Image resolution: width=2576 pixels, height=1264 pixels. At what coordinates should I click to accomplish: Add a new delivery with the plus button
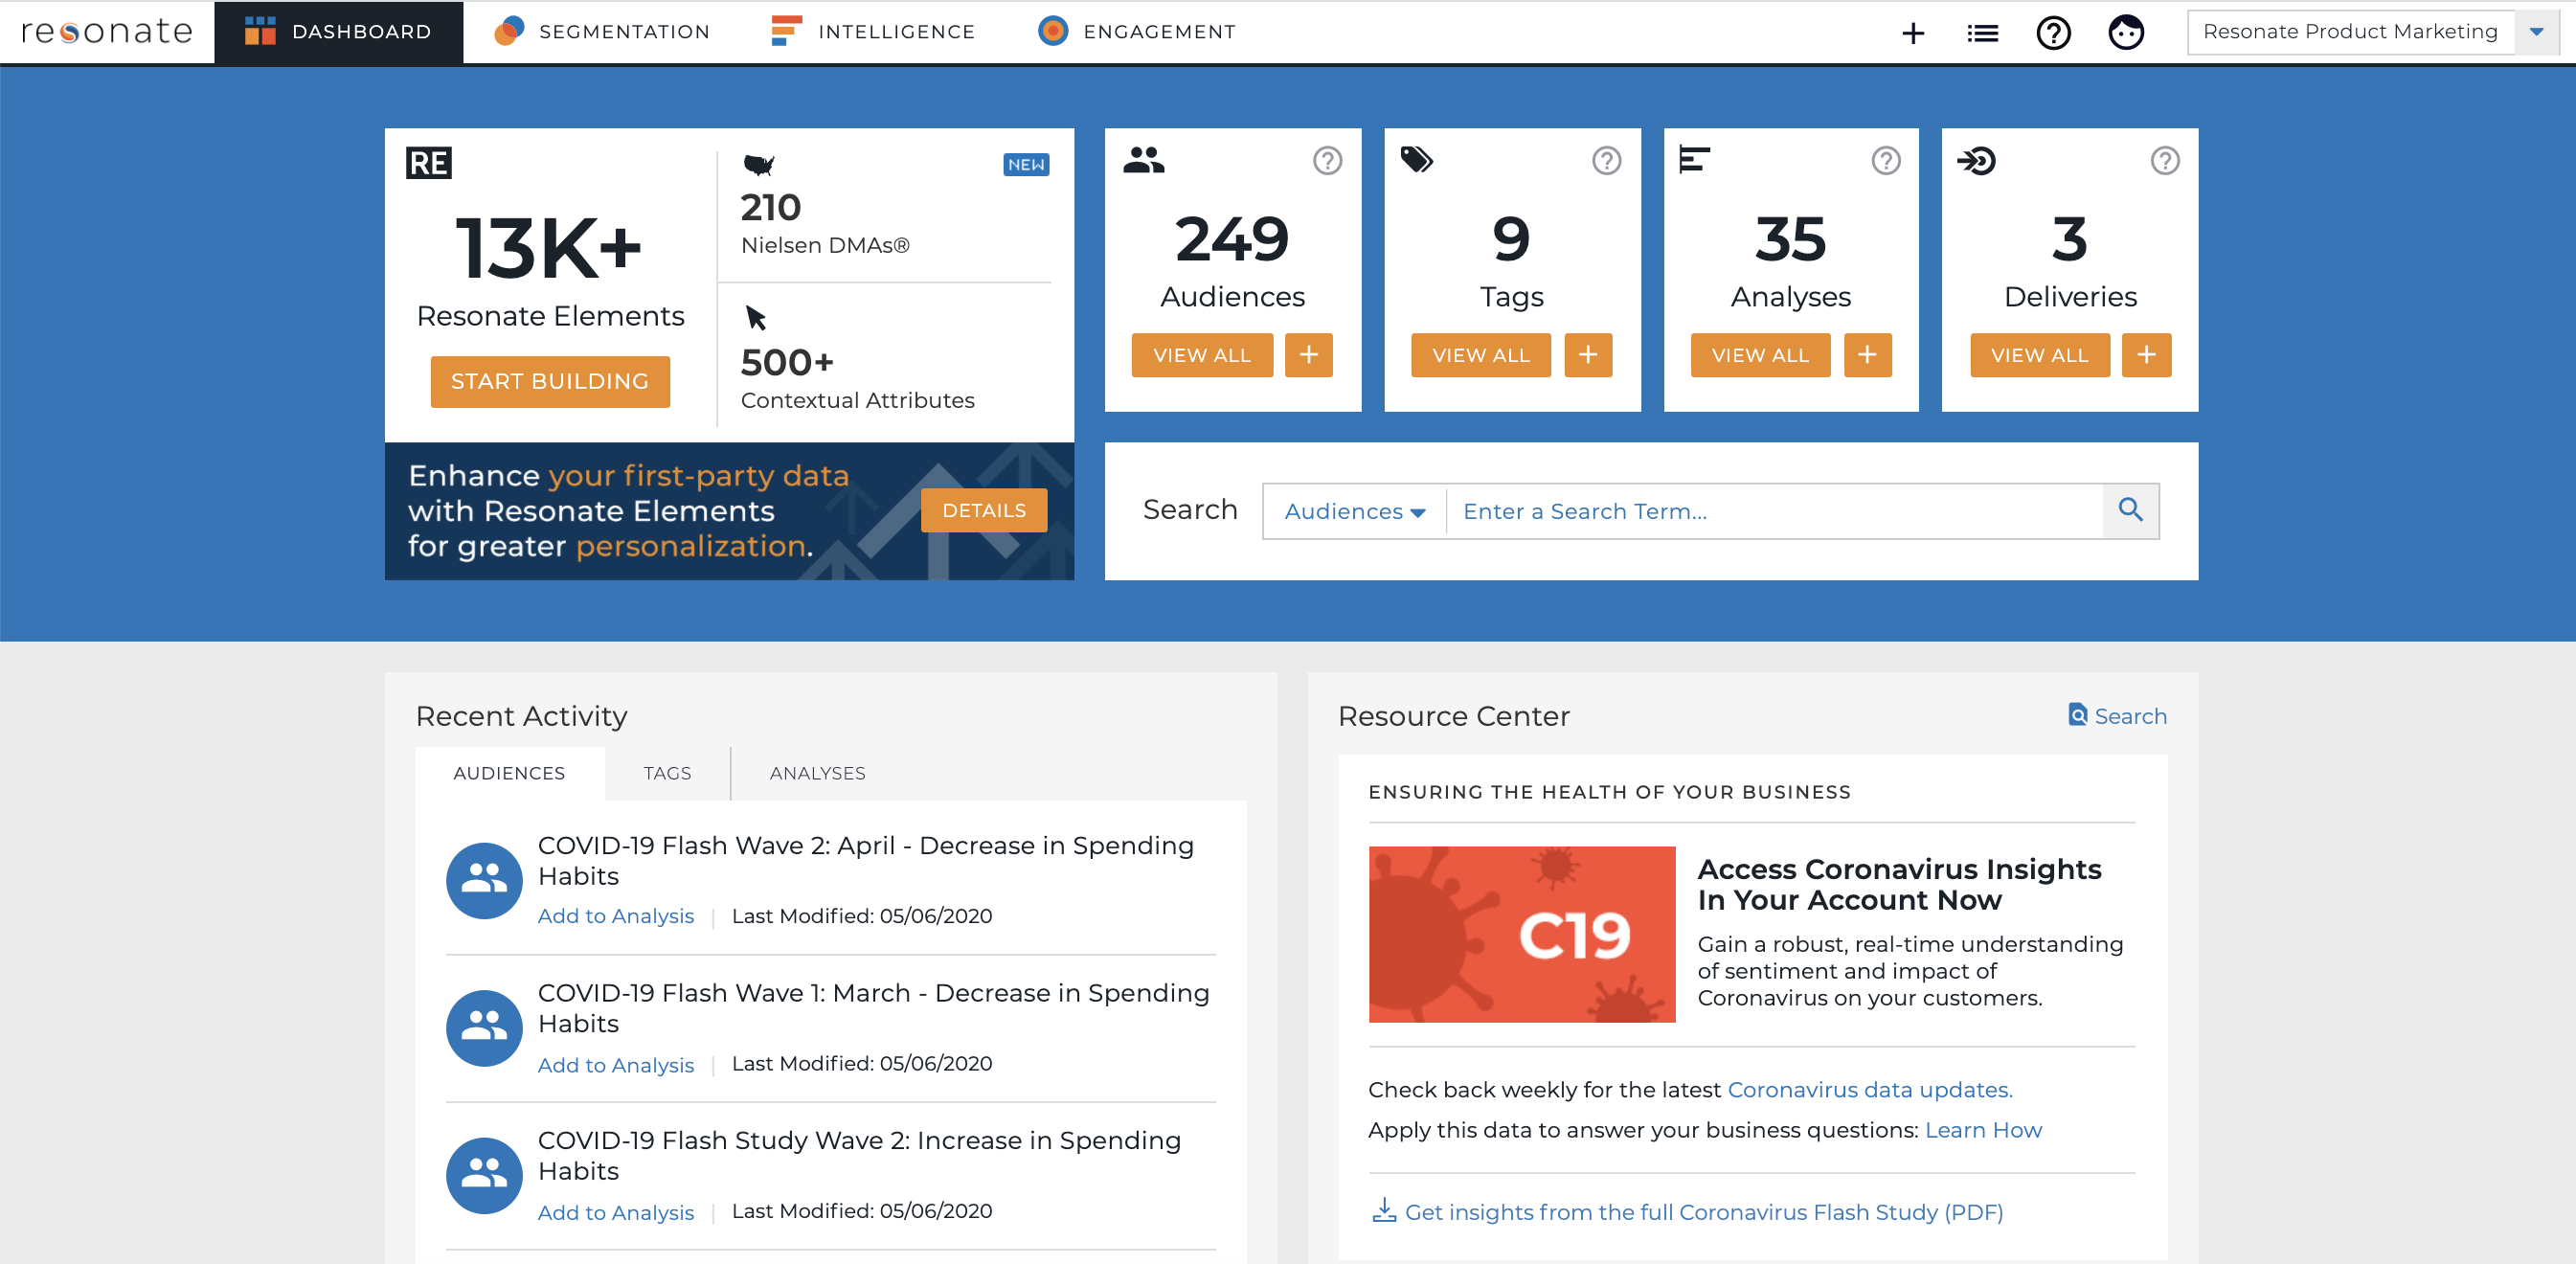pos(2146,355)
